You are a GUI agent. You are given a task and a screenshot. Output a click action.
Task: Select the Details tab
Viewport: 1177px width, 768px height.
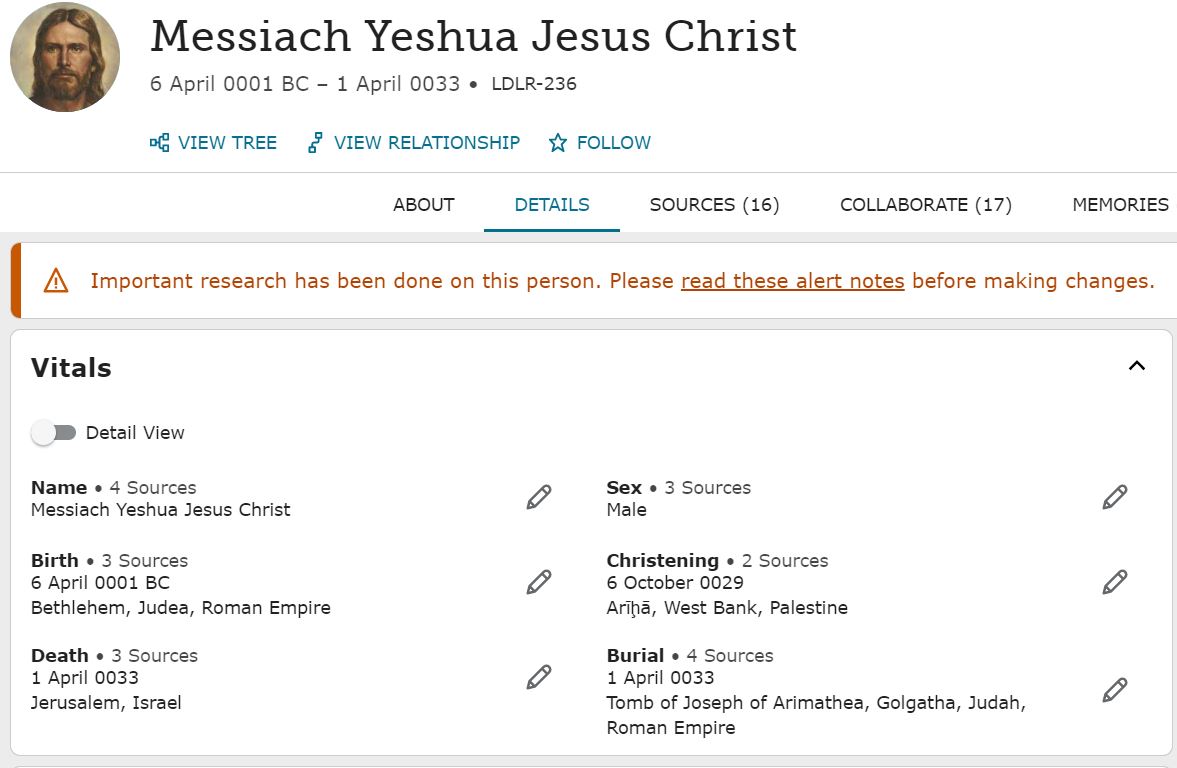point(552,205)
